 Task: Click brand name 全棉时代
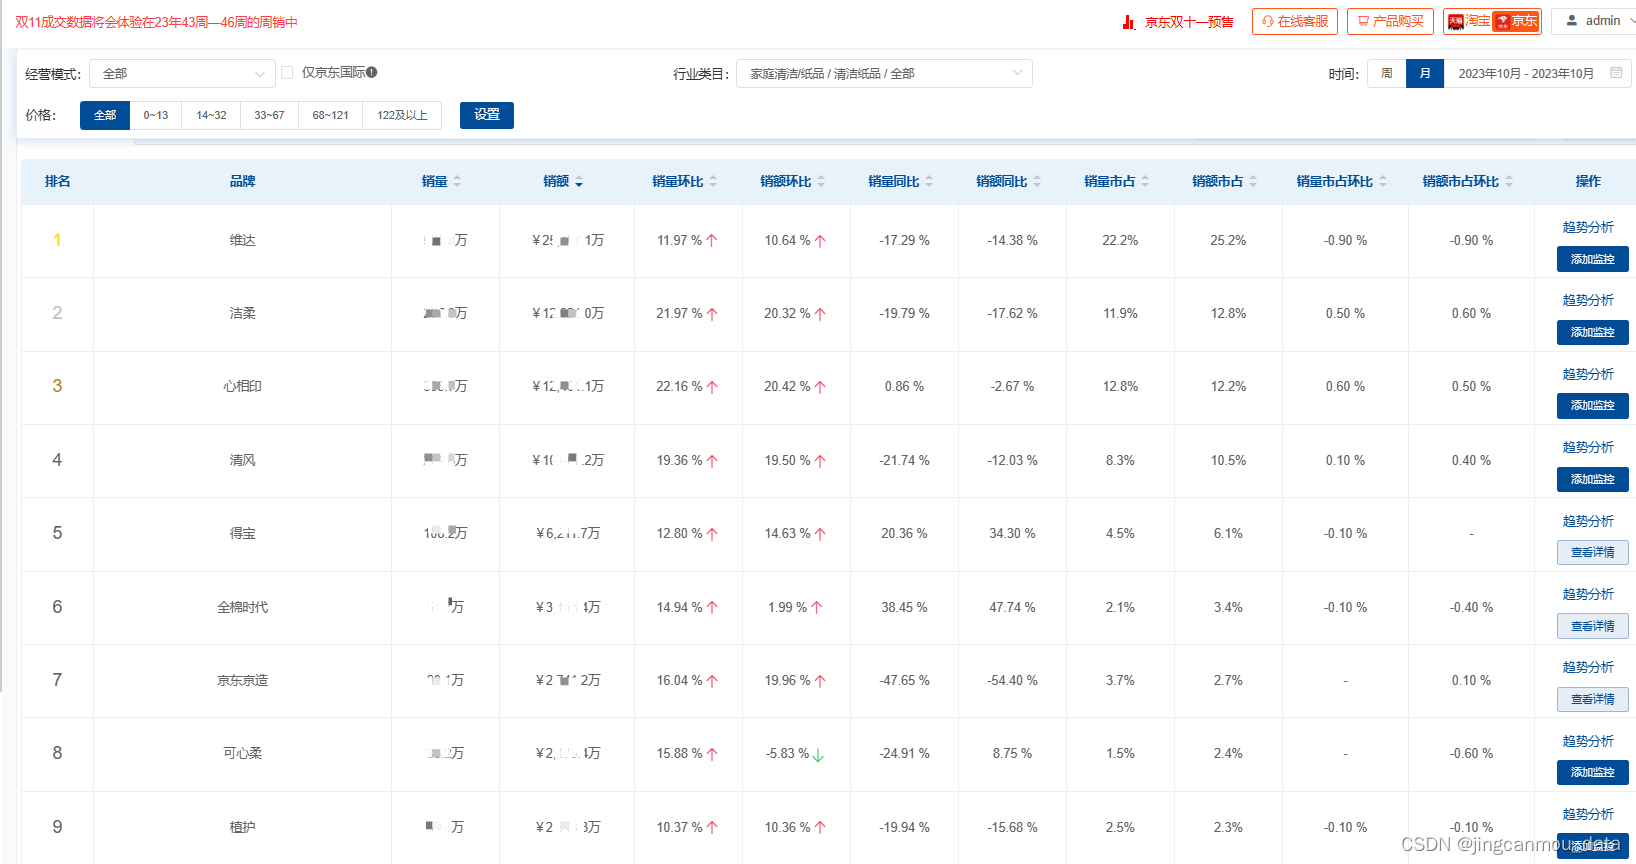pyautogui.click(x=242, y=607)
